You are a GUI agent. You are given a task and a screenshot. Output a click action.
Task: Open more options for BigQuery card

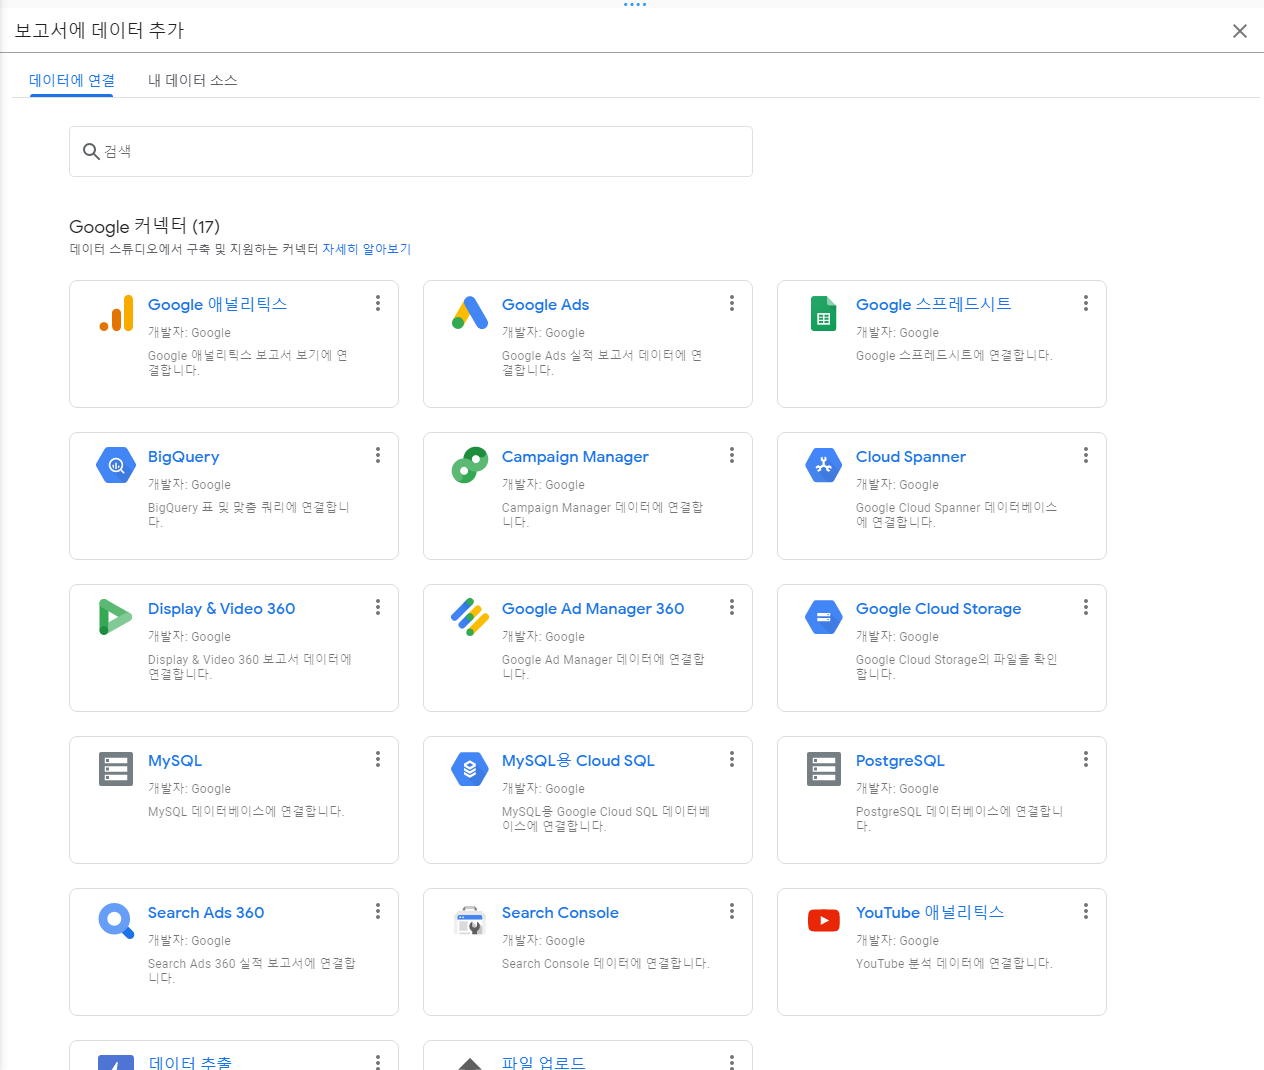tap(378, 455)
